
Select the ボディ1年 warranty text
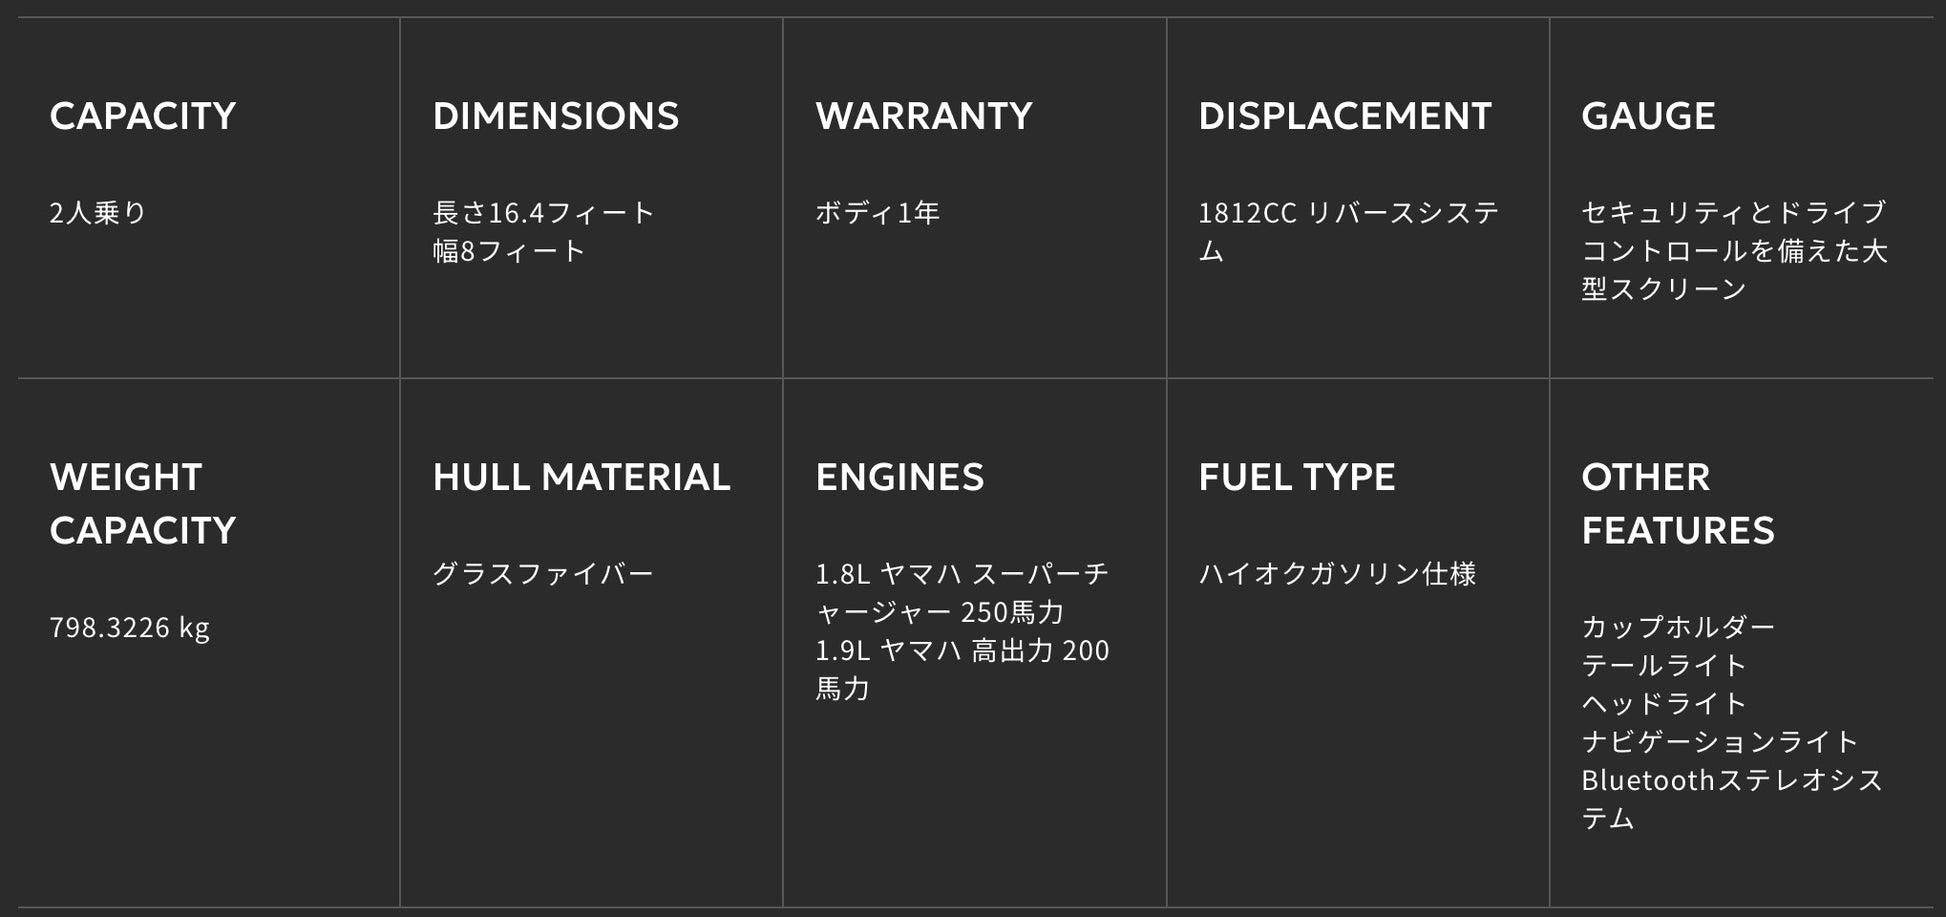(x=877, y=213)
